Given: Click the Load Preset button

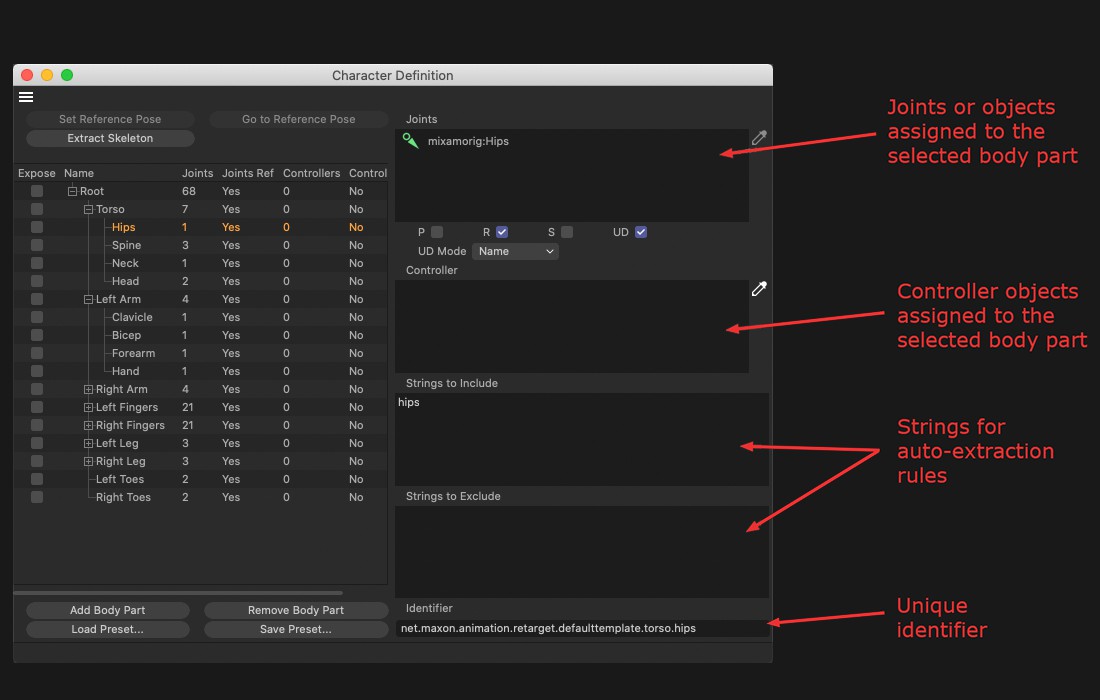Looking at the screenshot, I should [107, 629].
